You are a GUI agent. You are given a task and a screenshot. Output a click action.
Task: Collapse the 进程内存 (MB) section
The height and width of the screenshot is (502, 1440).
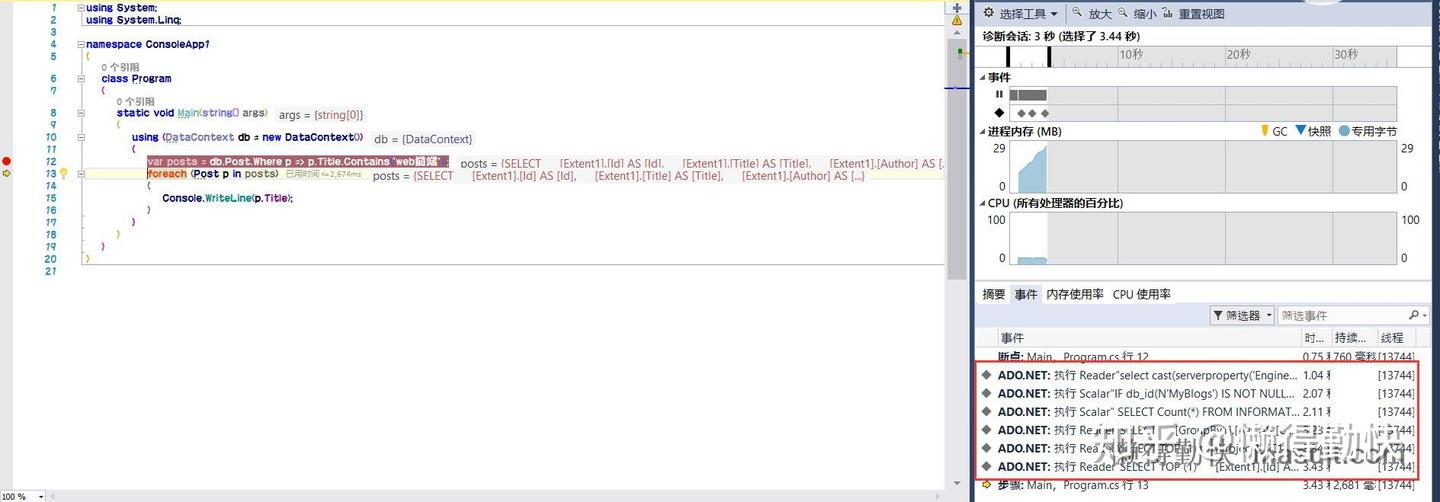click(x=983, y=131)
